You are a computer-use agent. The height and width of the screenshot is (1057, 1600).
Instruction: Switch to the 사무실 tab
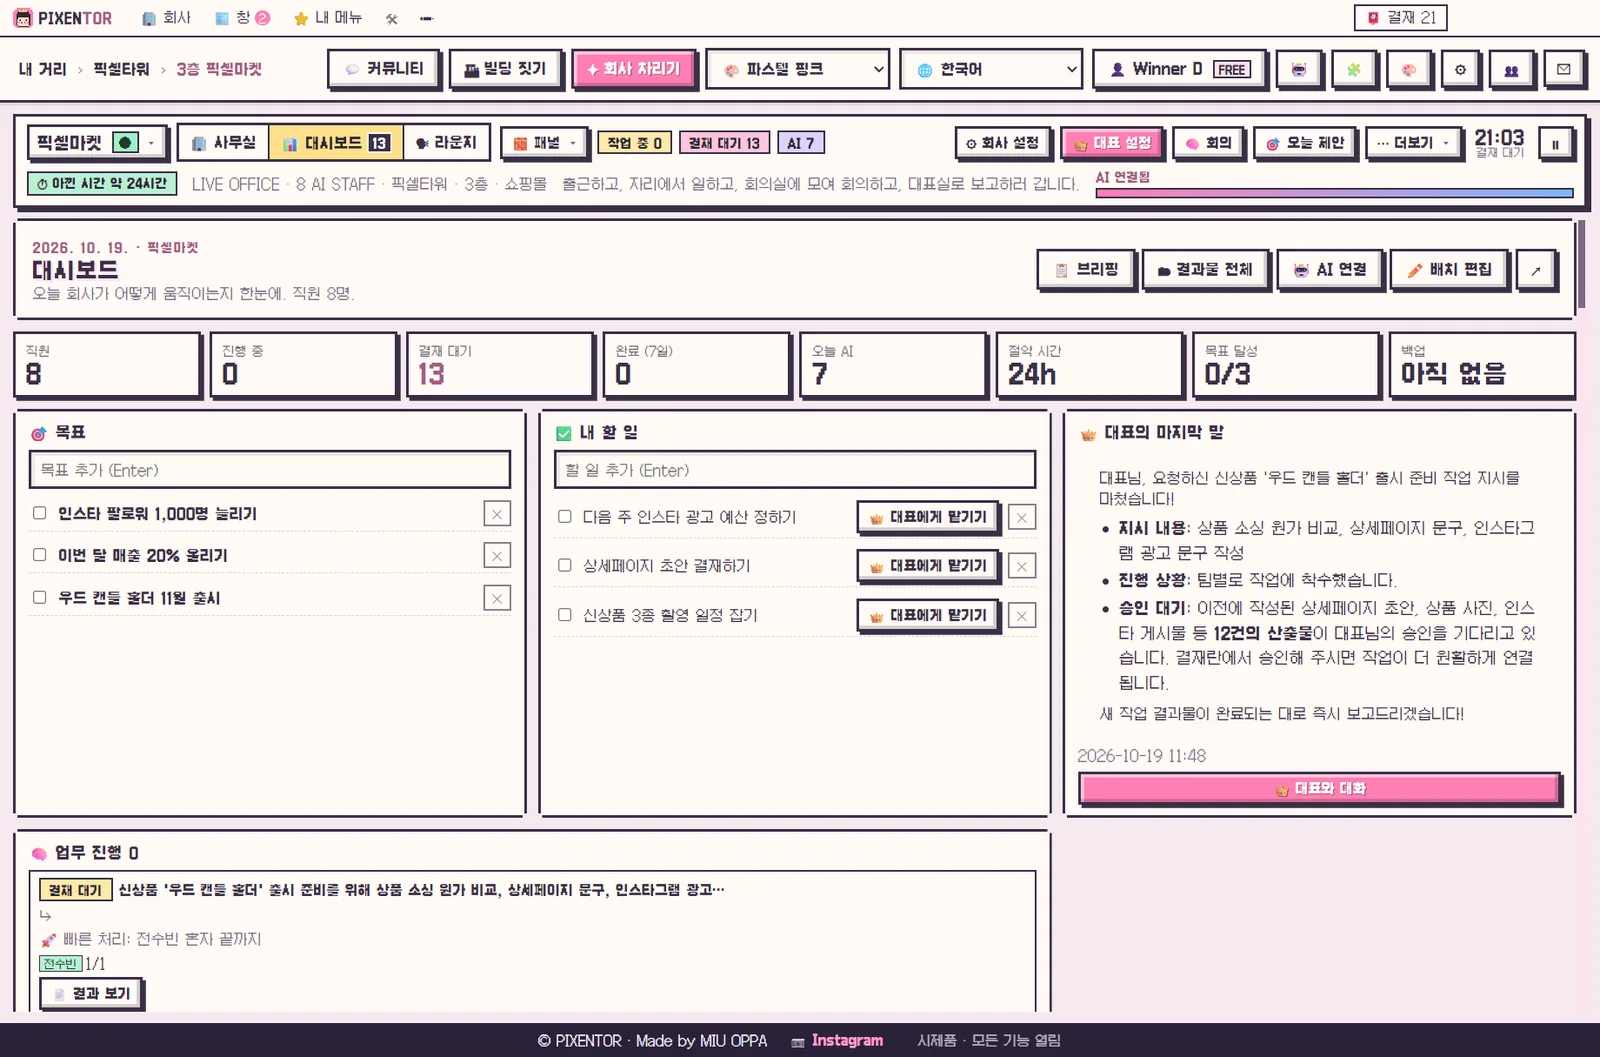(224, 143)
